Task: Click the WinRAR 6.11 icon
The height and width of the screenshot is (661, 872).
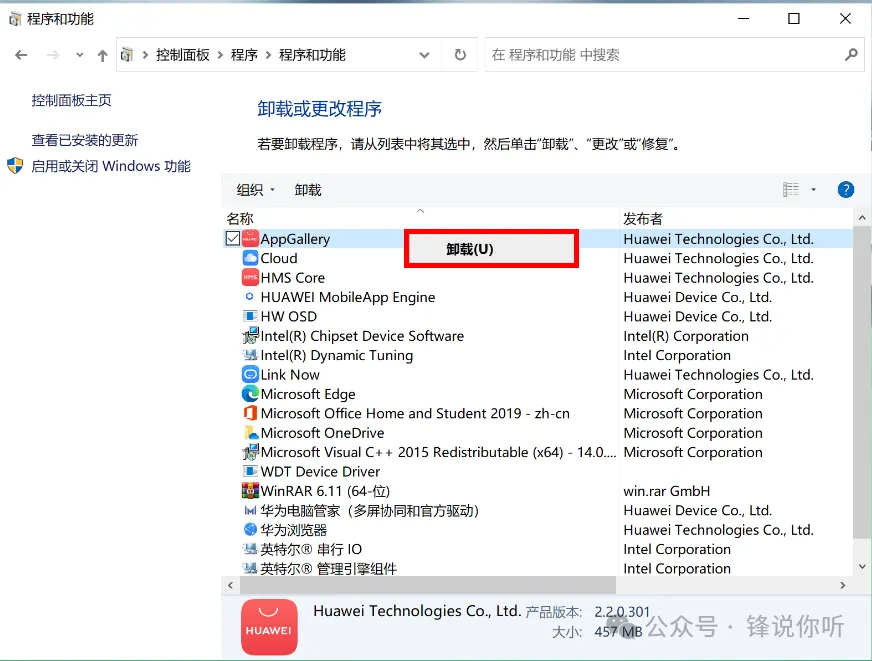Action: (250, 491)
